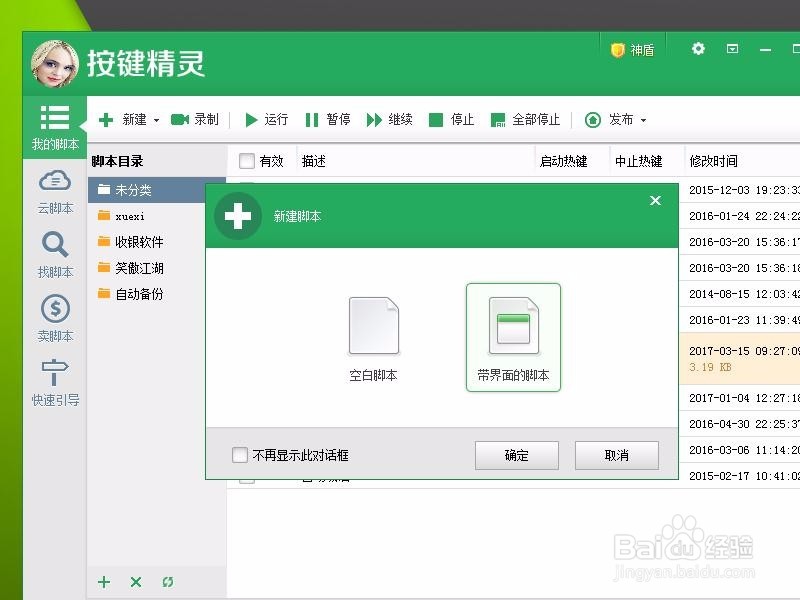Select the row dated 2015-12-03

[739, 190]
